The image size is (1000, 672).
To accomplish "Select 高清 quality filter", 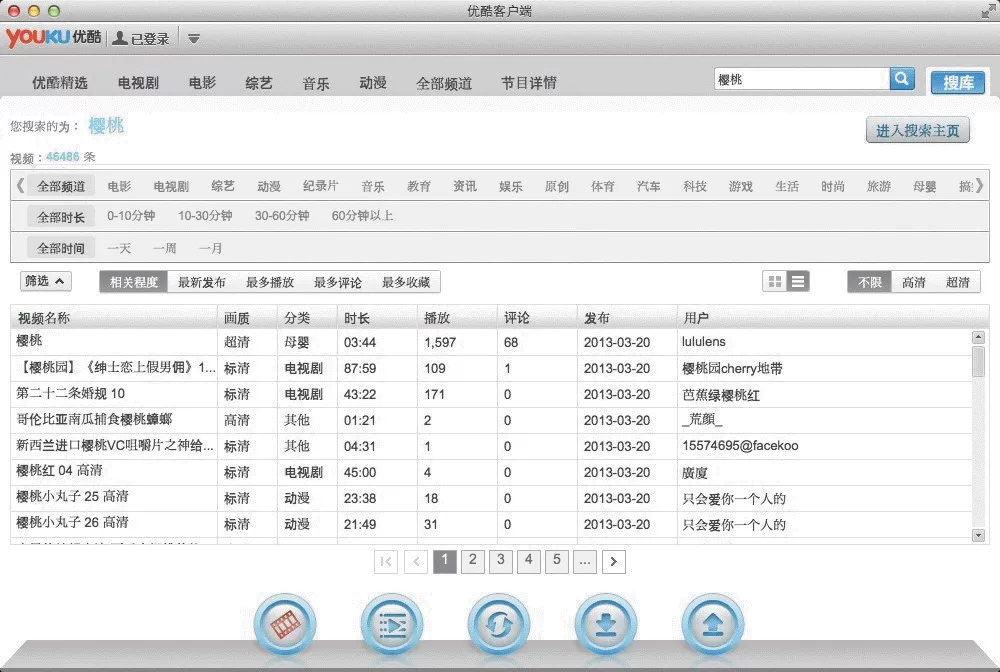I will tap(913, 282).
